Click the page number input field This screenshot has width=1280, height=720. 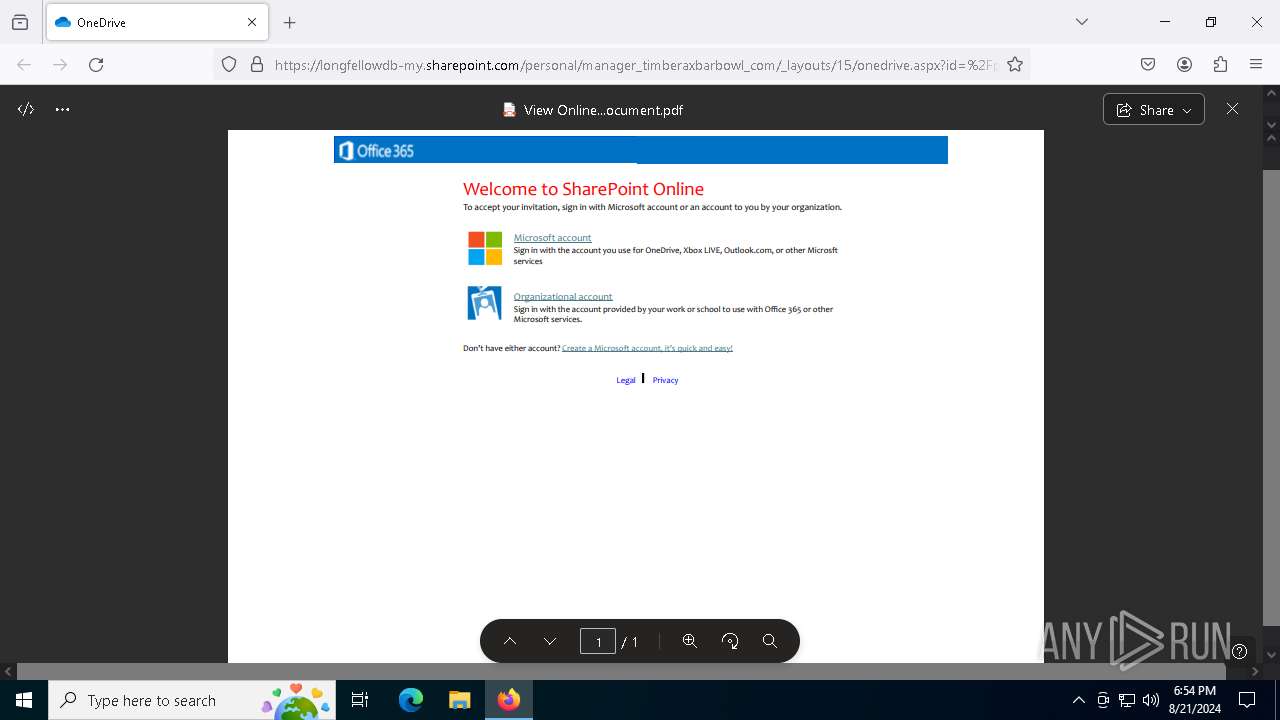(598, 641)
